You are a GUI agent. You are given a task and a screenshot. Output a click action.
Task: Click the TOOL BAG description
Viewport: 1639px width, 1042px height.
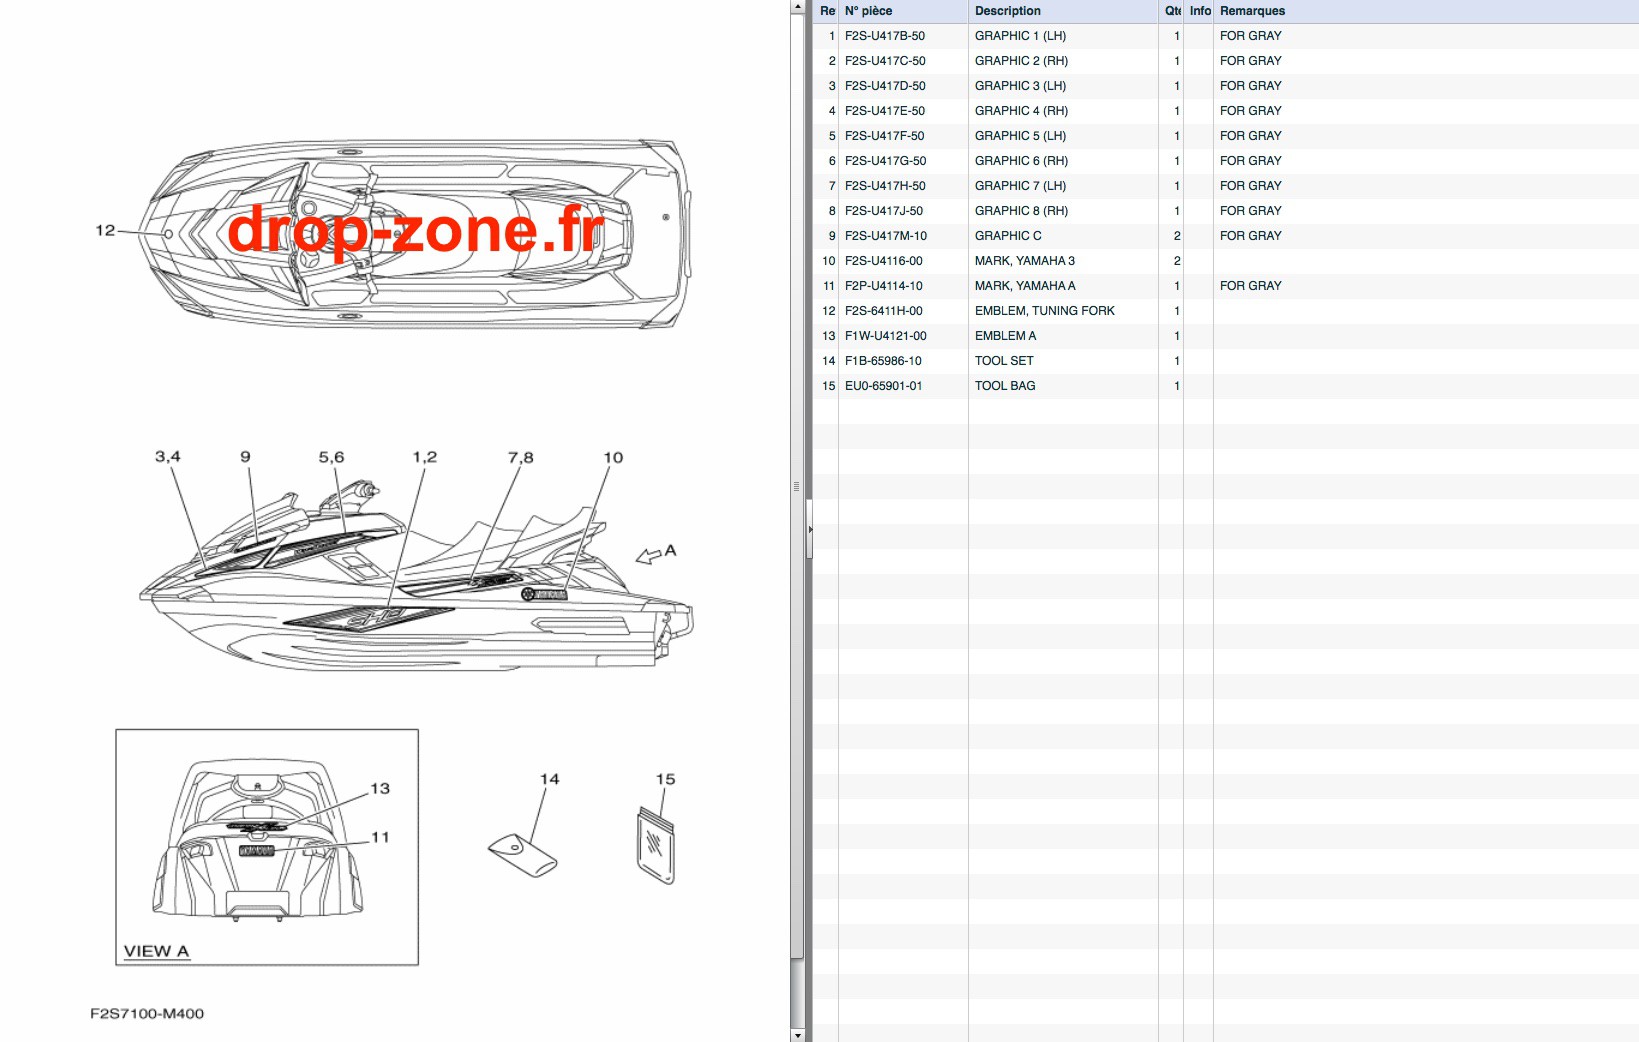pos(1005,386)
